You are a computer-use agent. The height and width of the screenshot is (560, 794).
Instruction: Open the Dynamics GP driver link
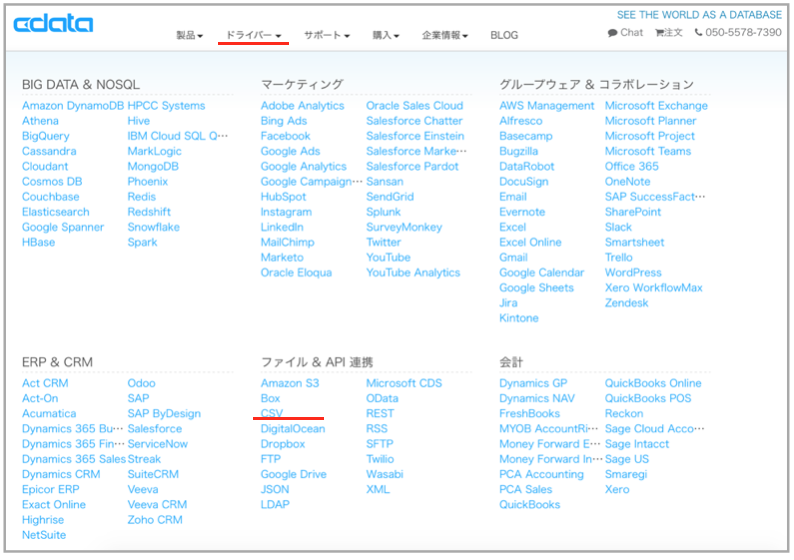(533, 383)
